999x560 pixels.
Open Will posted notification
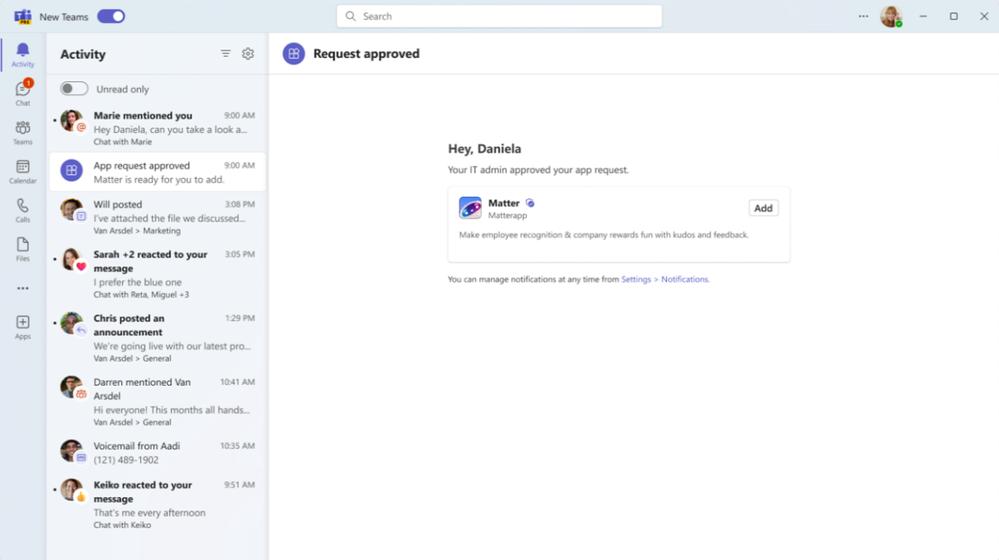tap(157, 217)
